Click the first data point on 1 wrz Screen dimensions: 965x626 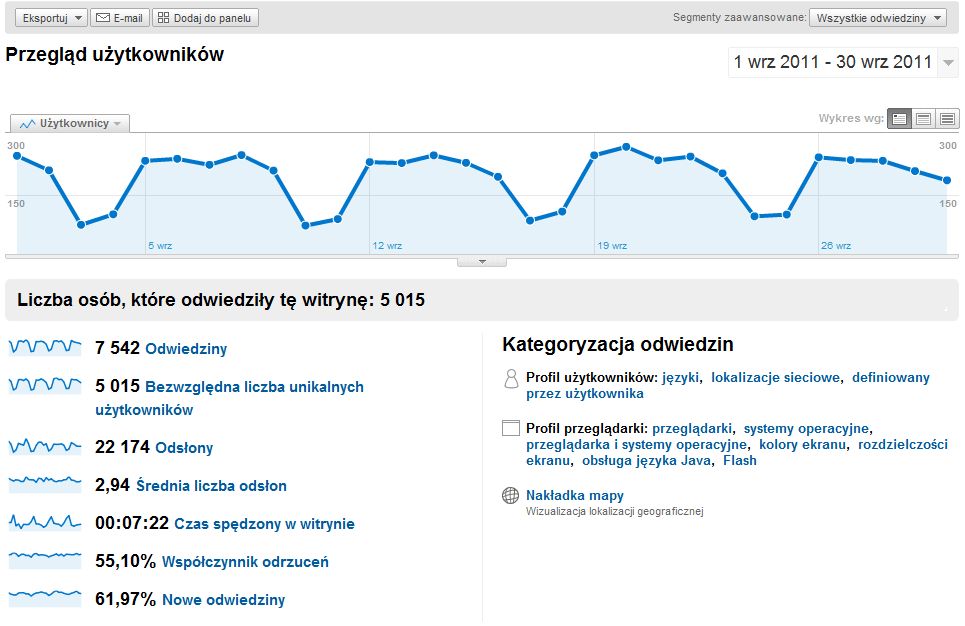pyautogui.click(x=17, y=156)
